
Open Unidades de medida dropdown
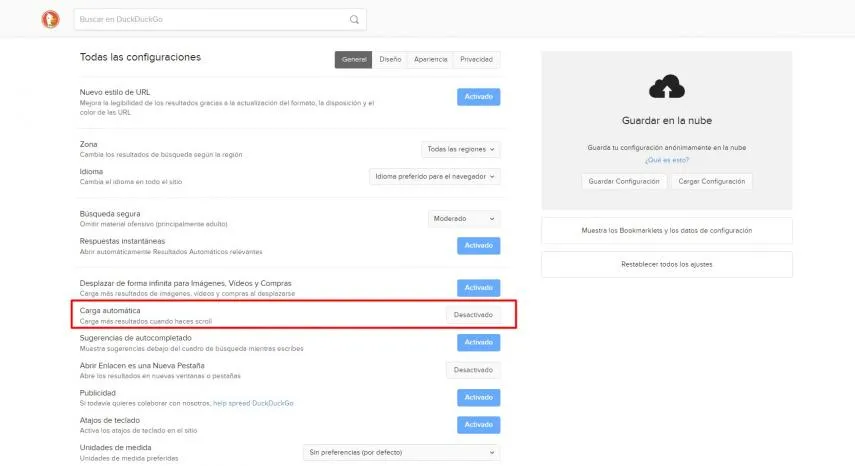coord(401,452)
